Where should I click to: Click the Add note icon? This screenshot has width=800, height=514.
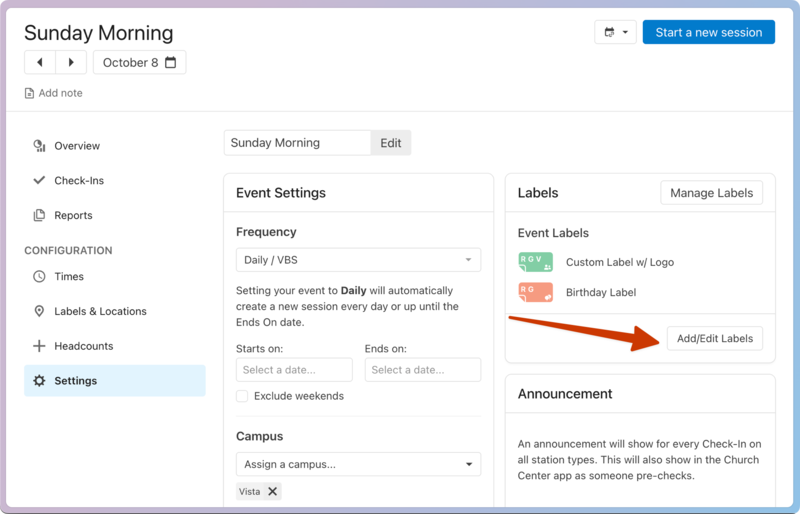coord(30,93)
